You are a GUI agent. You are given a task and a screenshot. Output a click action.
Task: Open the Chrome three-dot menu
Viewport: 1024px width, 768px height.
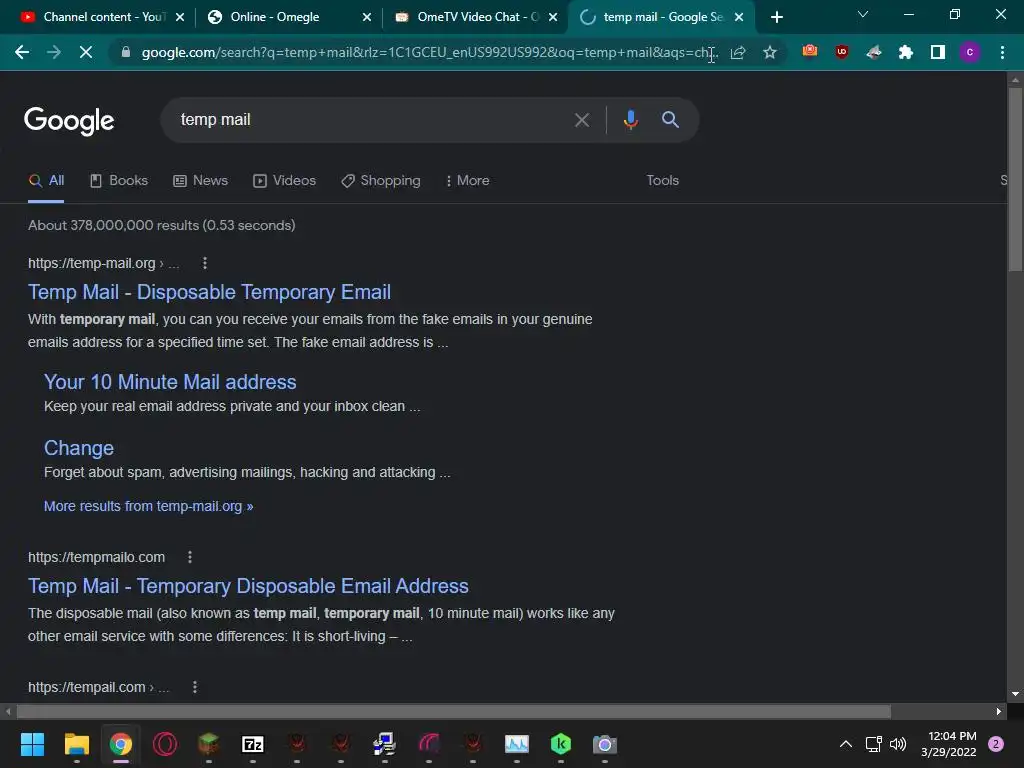coord(1002,52)
